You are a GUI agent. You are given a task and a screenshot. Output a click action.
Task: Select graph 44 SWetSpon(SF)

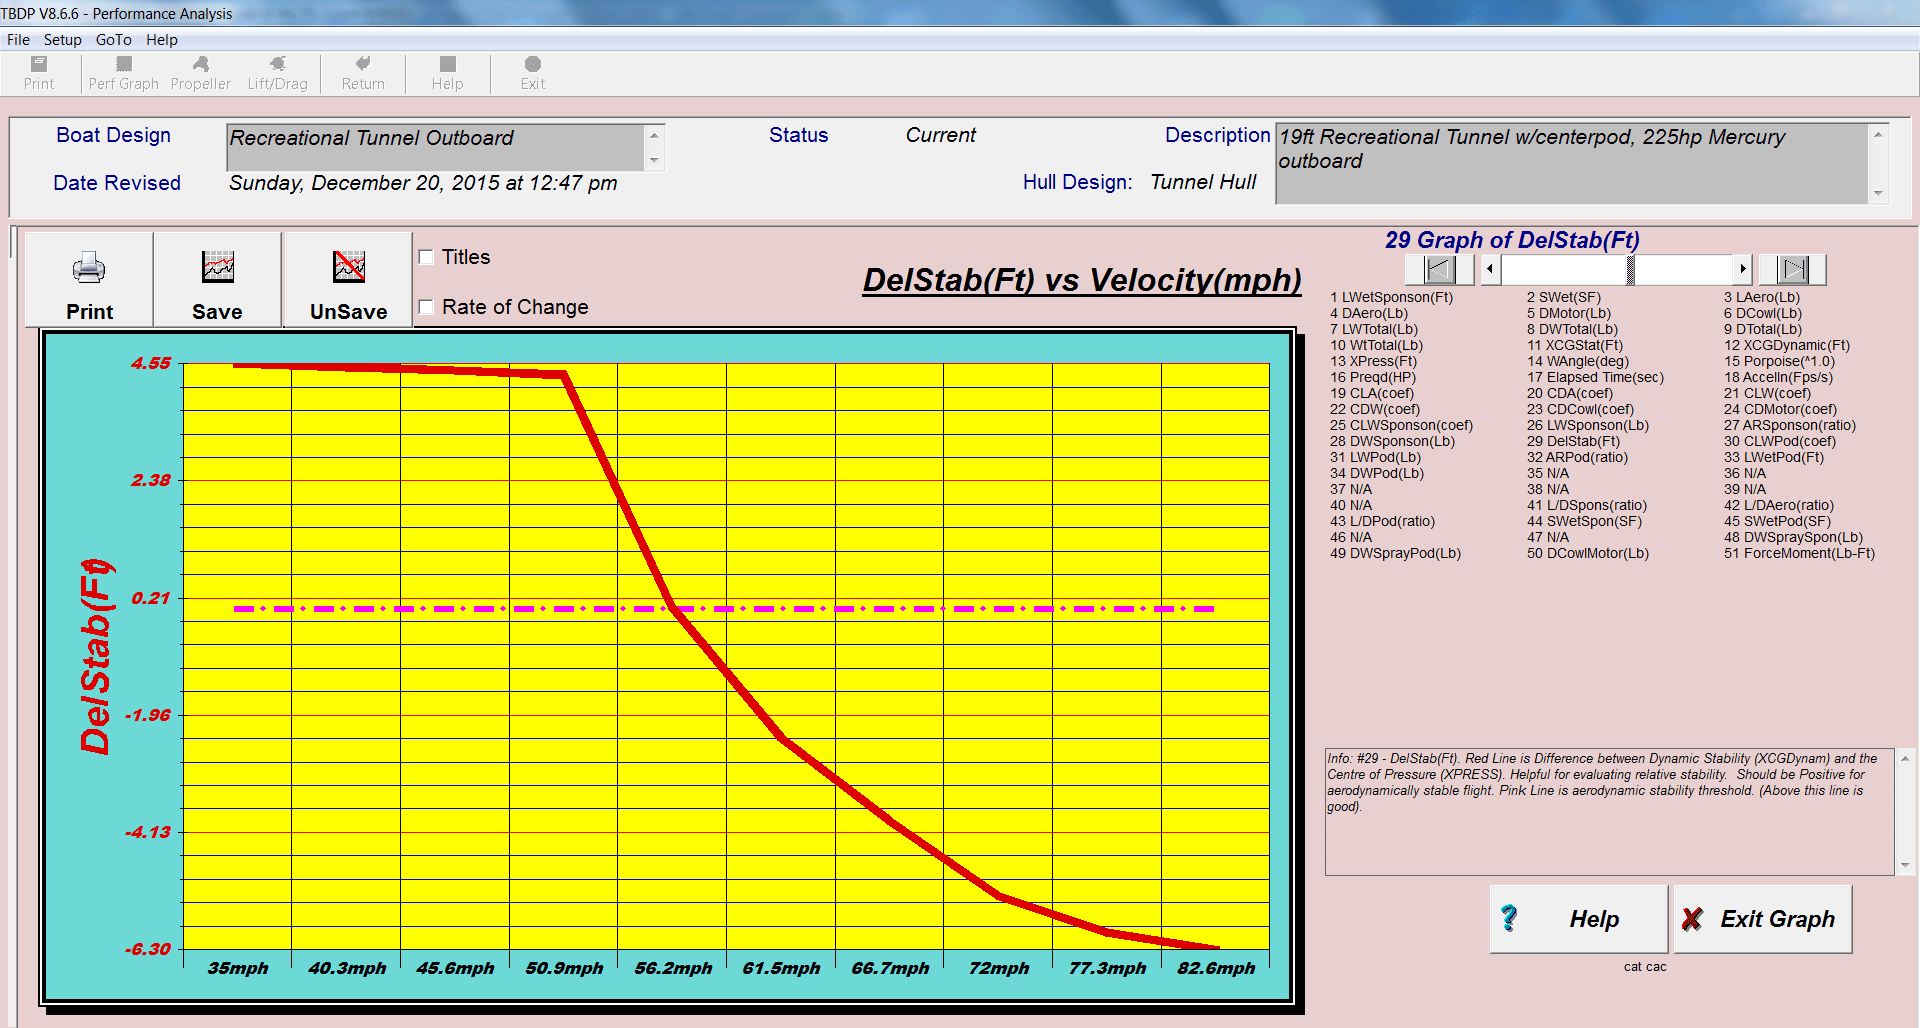[x=1584, y=521]
